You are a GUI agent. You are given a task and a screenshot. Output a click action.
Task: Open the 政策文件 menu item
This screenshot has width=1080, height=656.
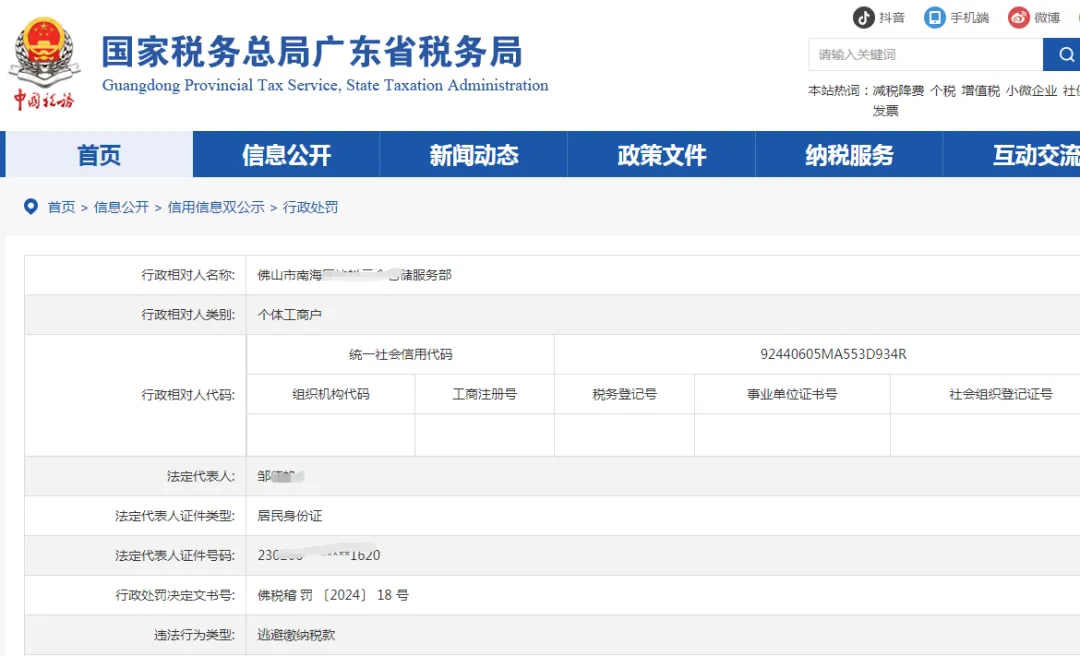point(660,155)
